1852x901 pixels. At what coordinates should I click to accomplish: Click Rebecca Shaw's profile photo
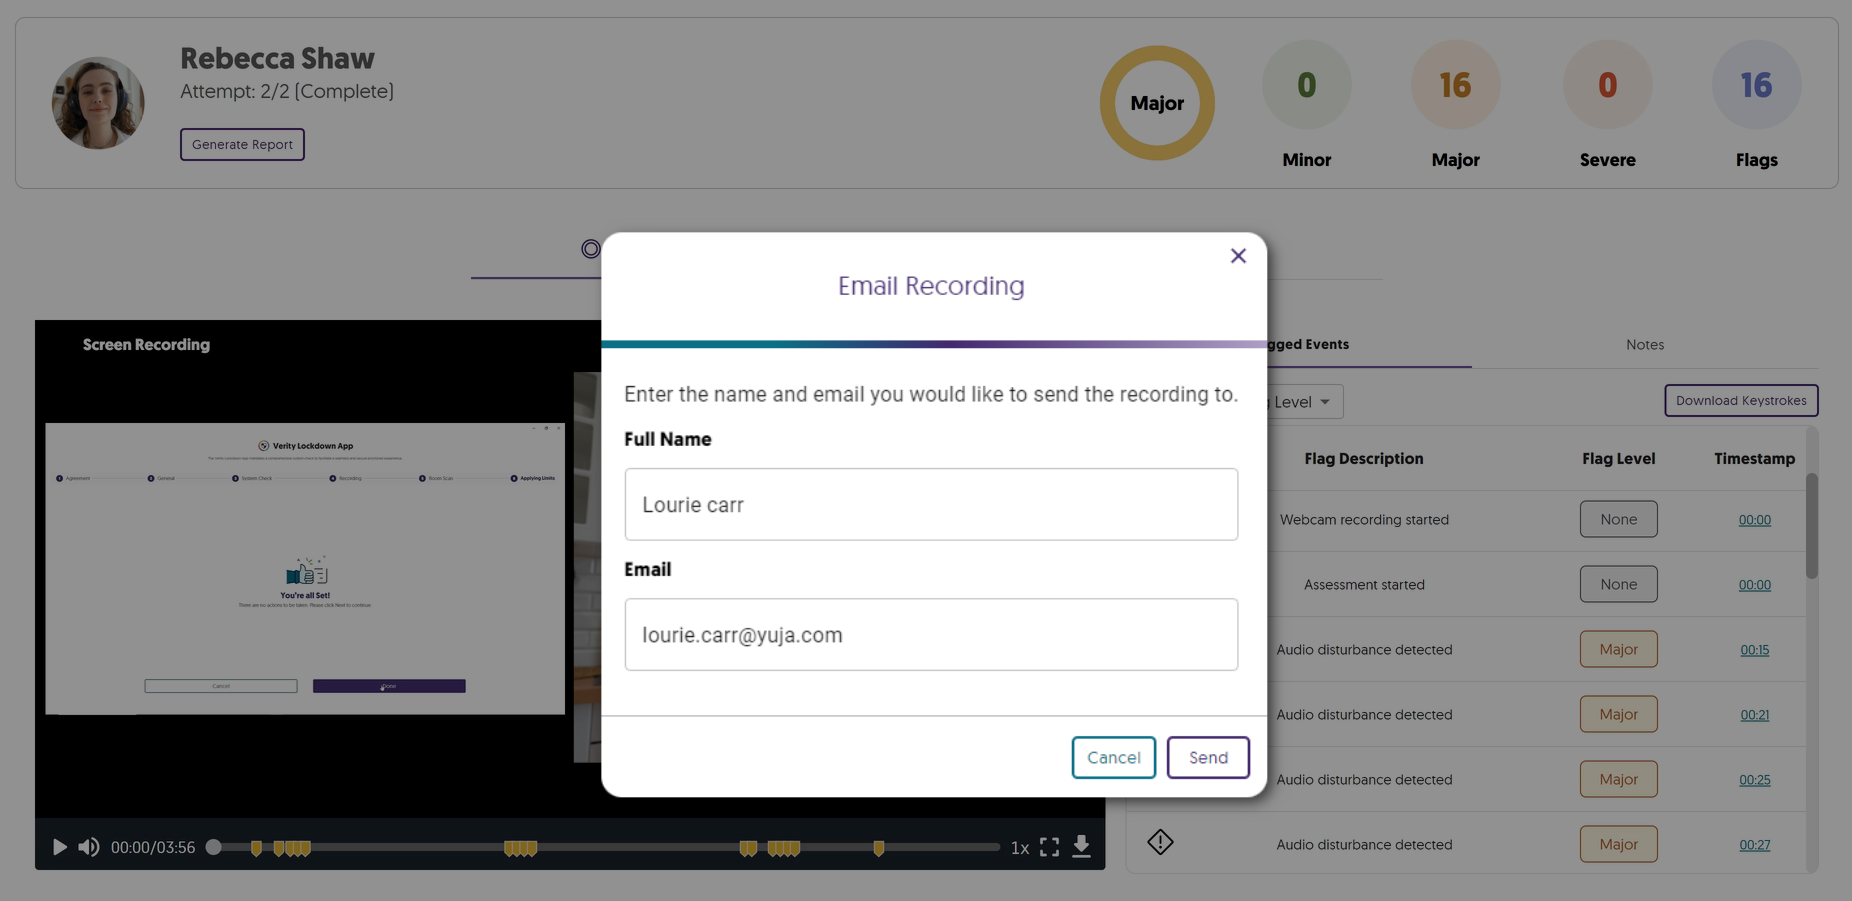[98, 103]
